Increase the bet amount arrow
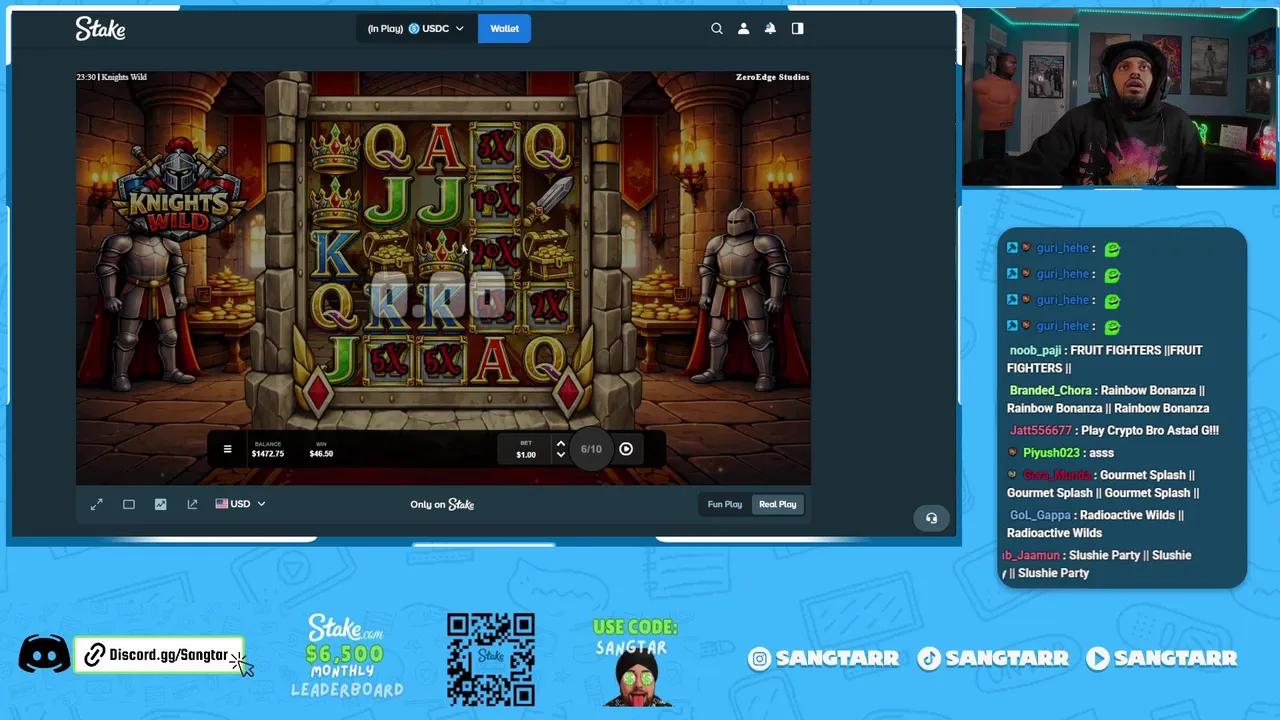This screenshot has width=1280, height=720. [x=560, y=443]
